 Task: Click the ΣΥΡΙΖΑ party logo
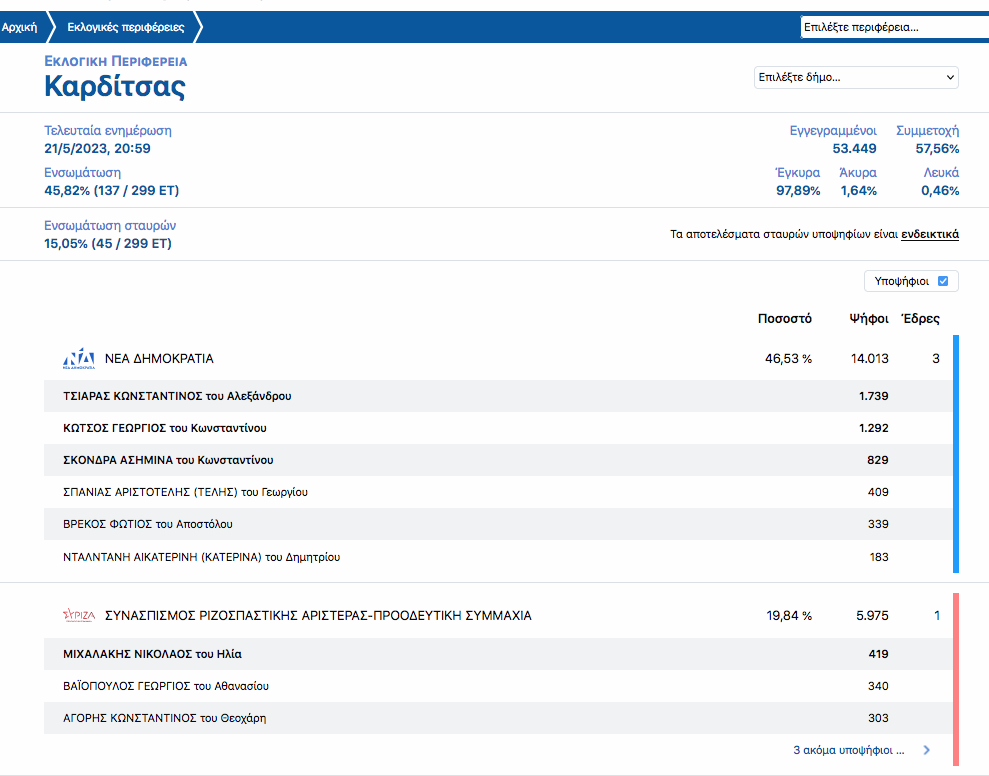(78, 616)
